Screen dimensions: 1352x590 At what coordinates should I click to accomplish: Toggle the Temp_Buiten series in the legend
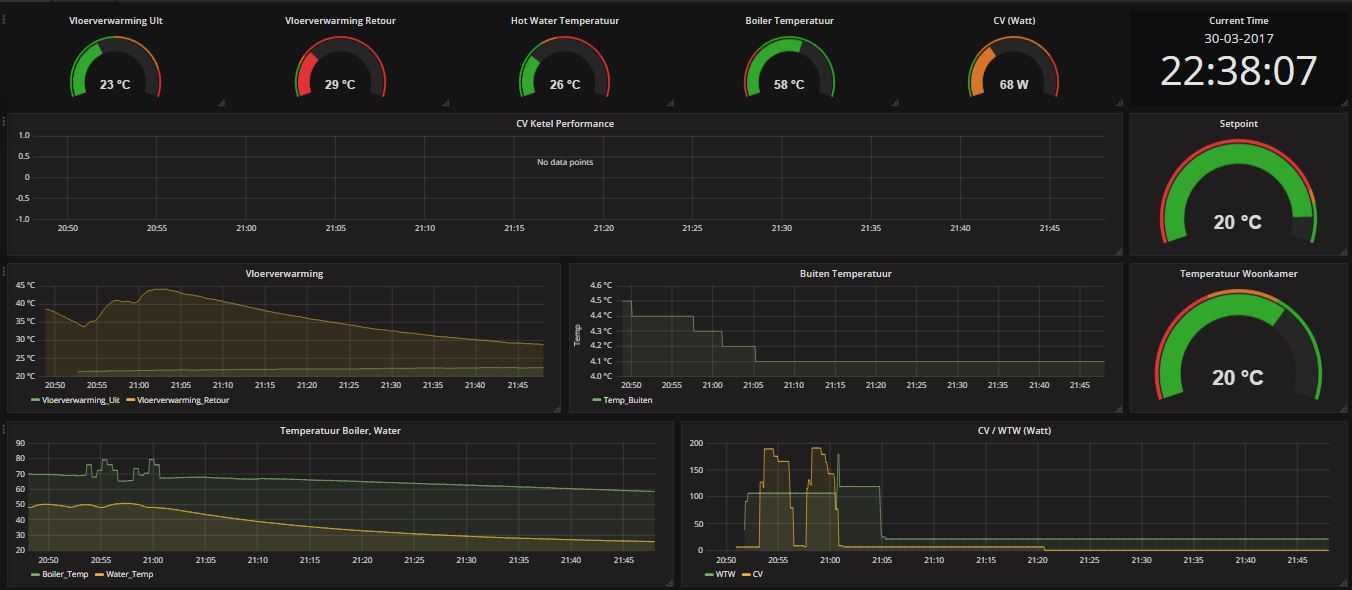click(x=628, y=400)
